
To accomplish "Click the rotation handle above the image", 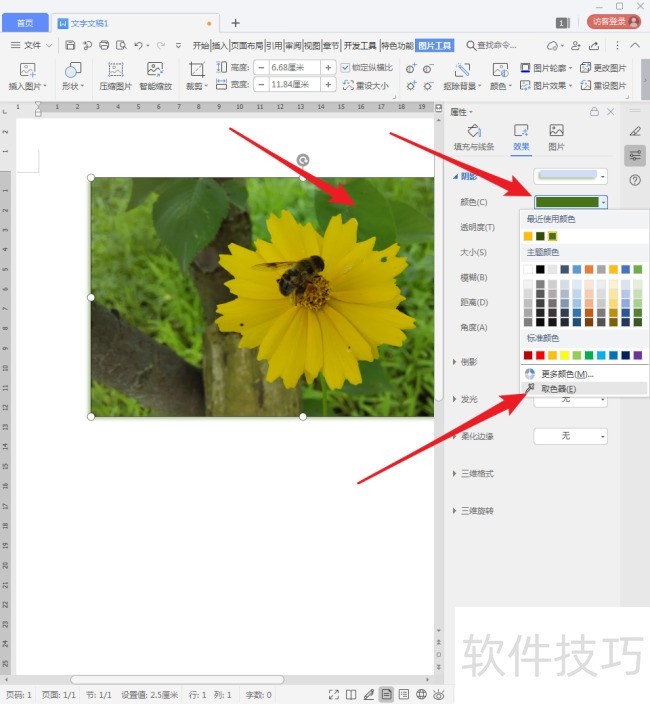I will click(303, 160).
